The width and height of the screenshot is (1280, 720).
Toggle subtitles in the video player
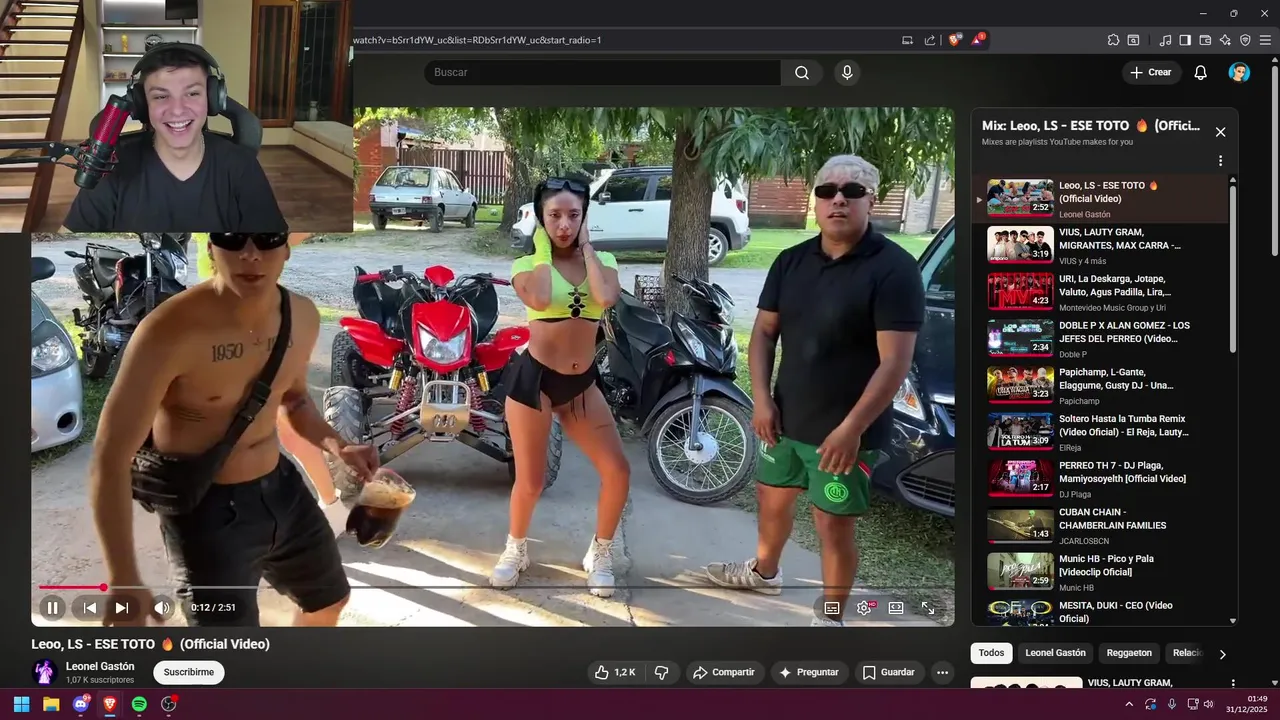click(x=832, y=608)
